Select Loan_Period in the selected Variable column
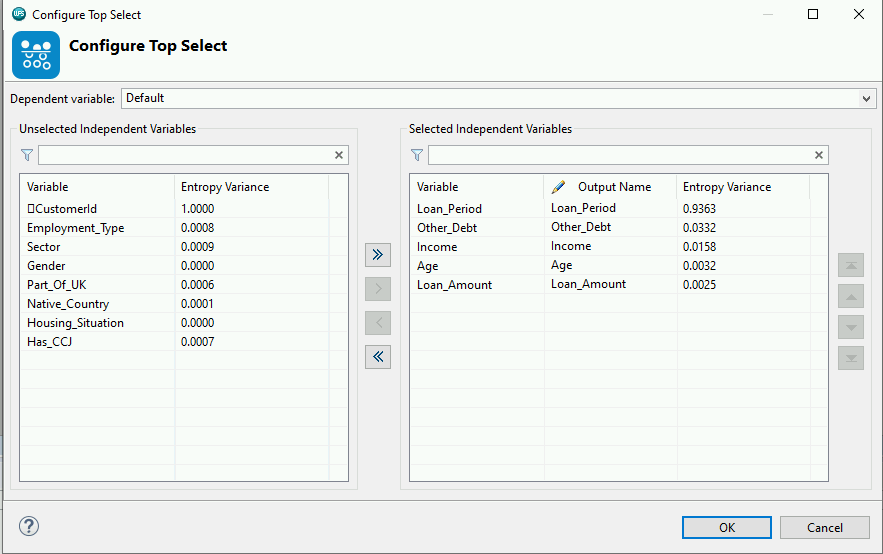 [x=449, y=209]
